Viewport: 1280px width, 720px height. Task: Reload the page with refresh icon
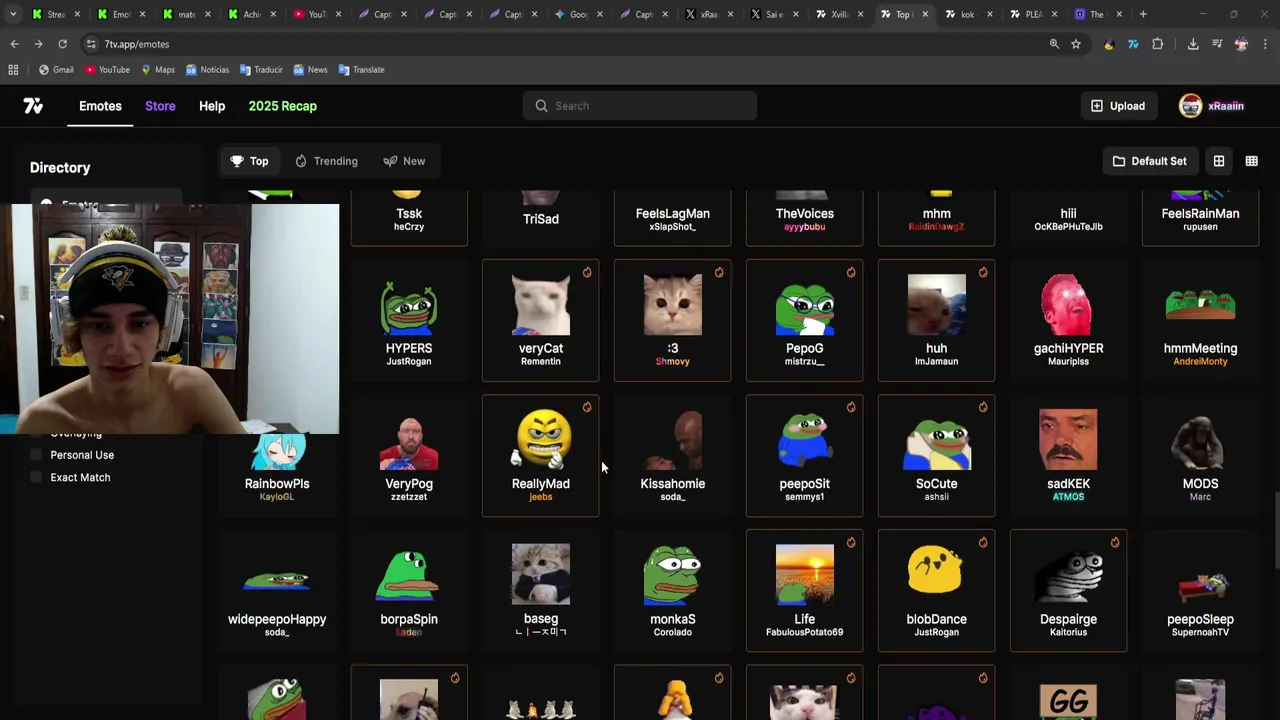62,44
